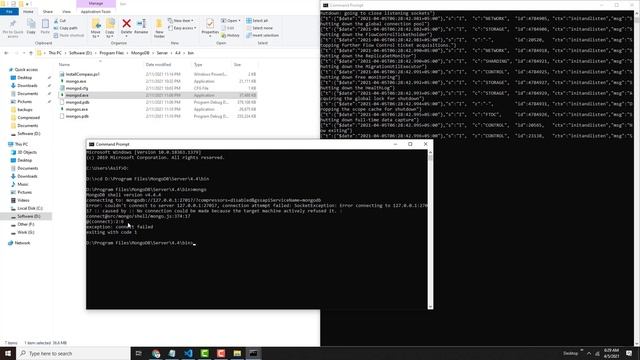Sort files by the Size column
Screen dimensions: 640x360
point(237,64)
